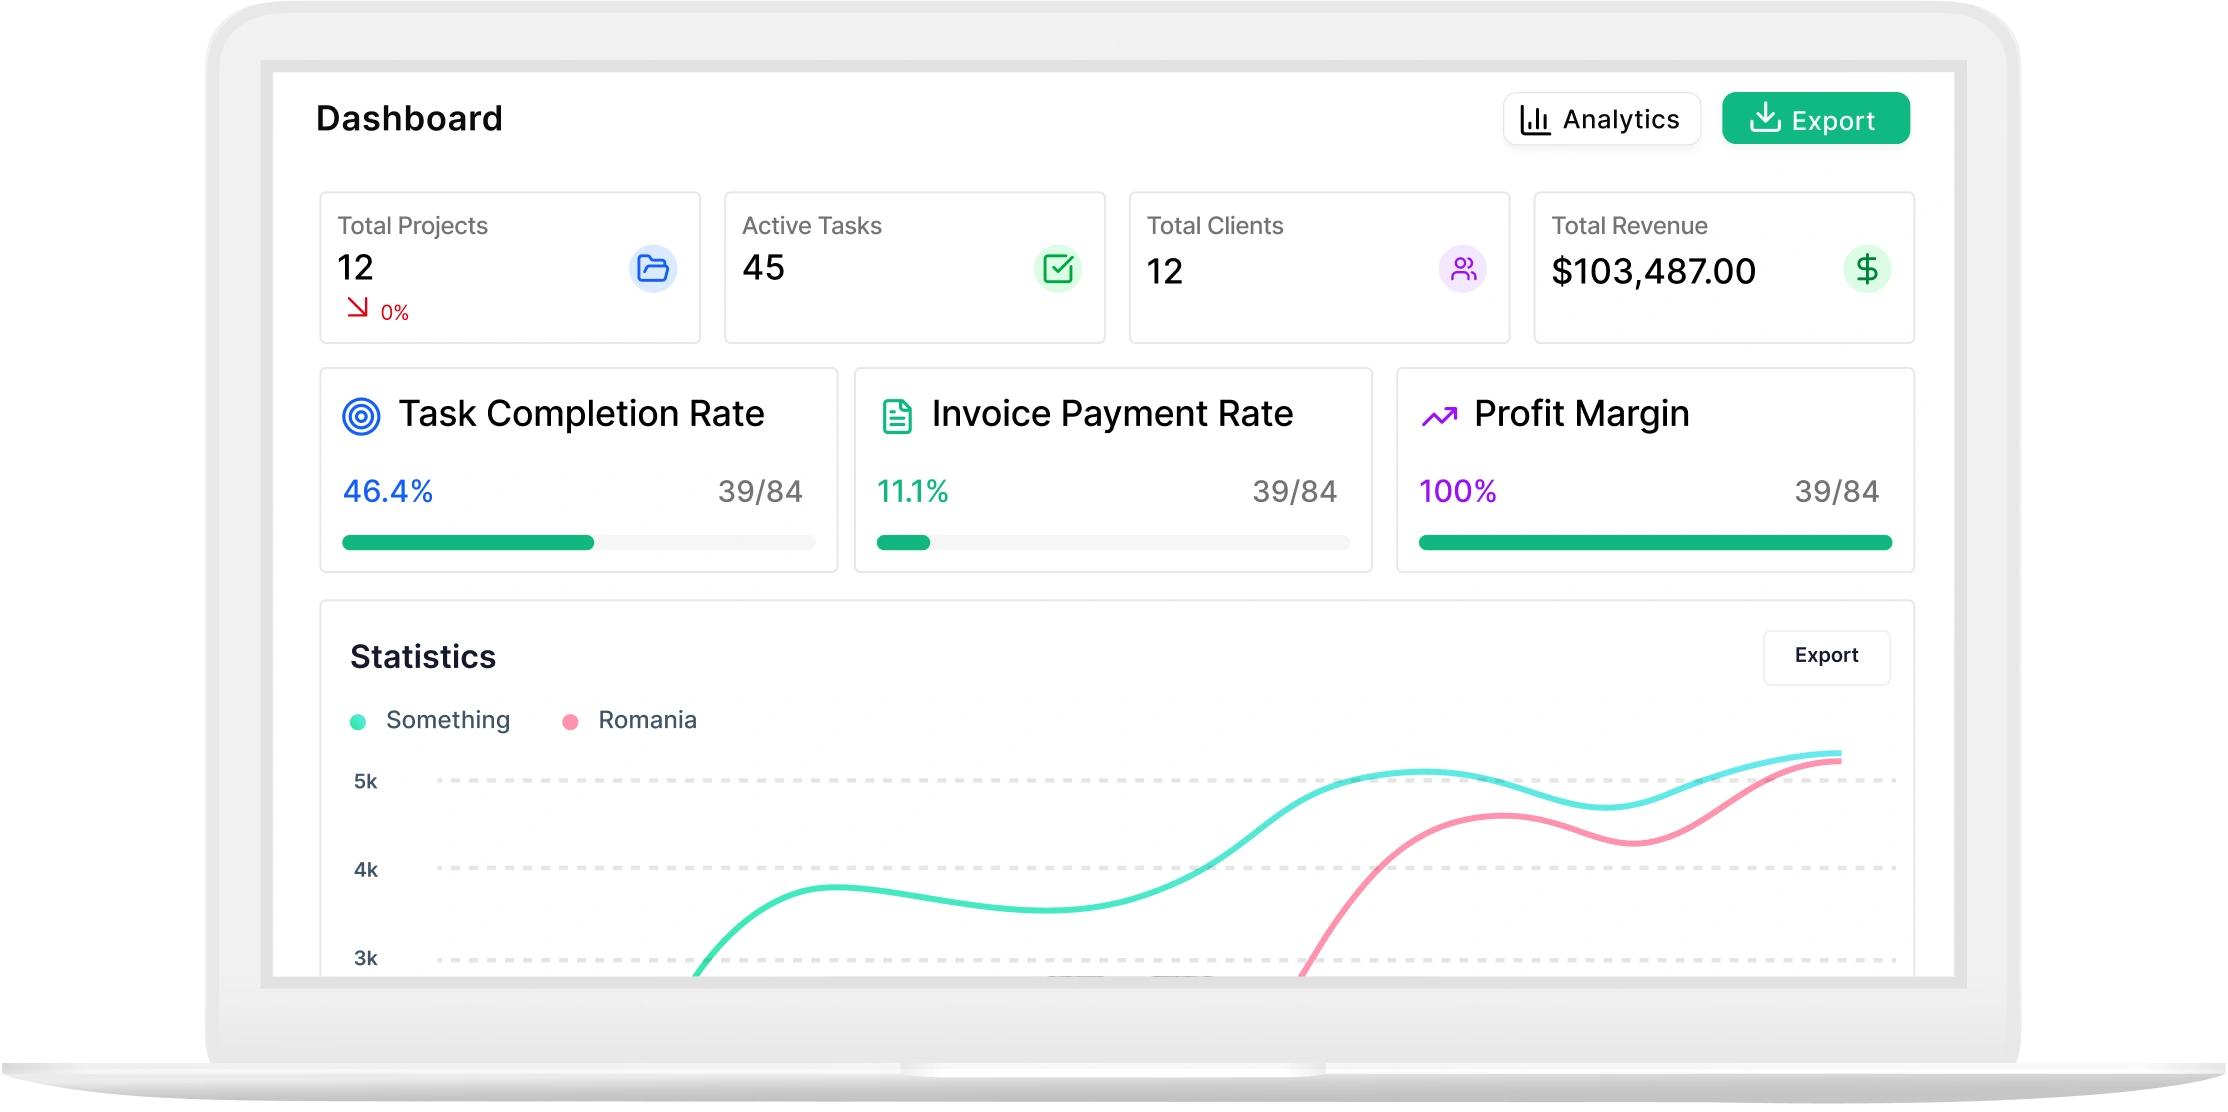Toggle the Something series in chart legend
2228x1112 pixels.
click(430, 721)
